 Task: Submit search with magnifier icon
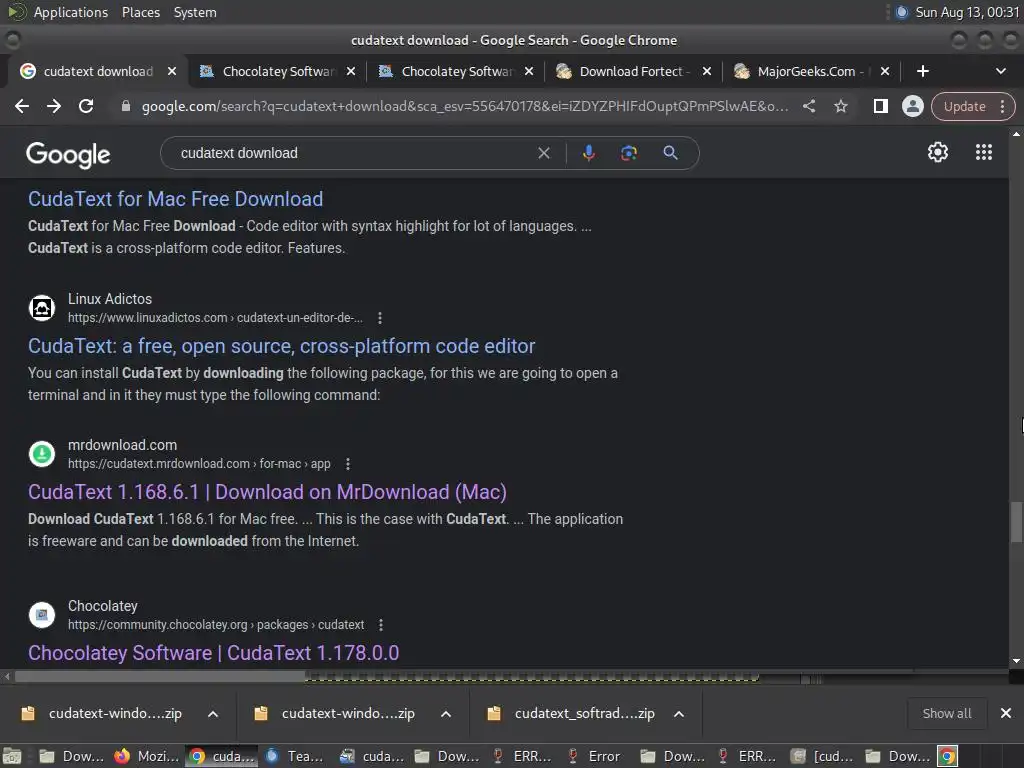[x=670, y=153]
